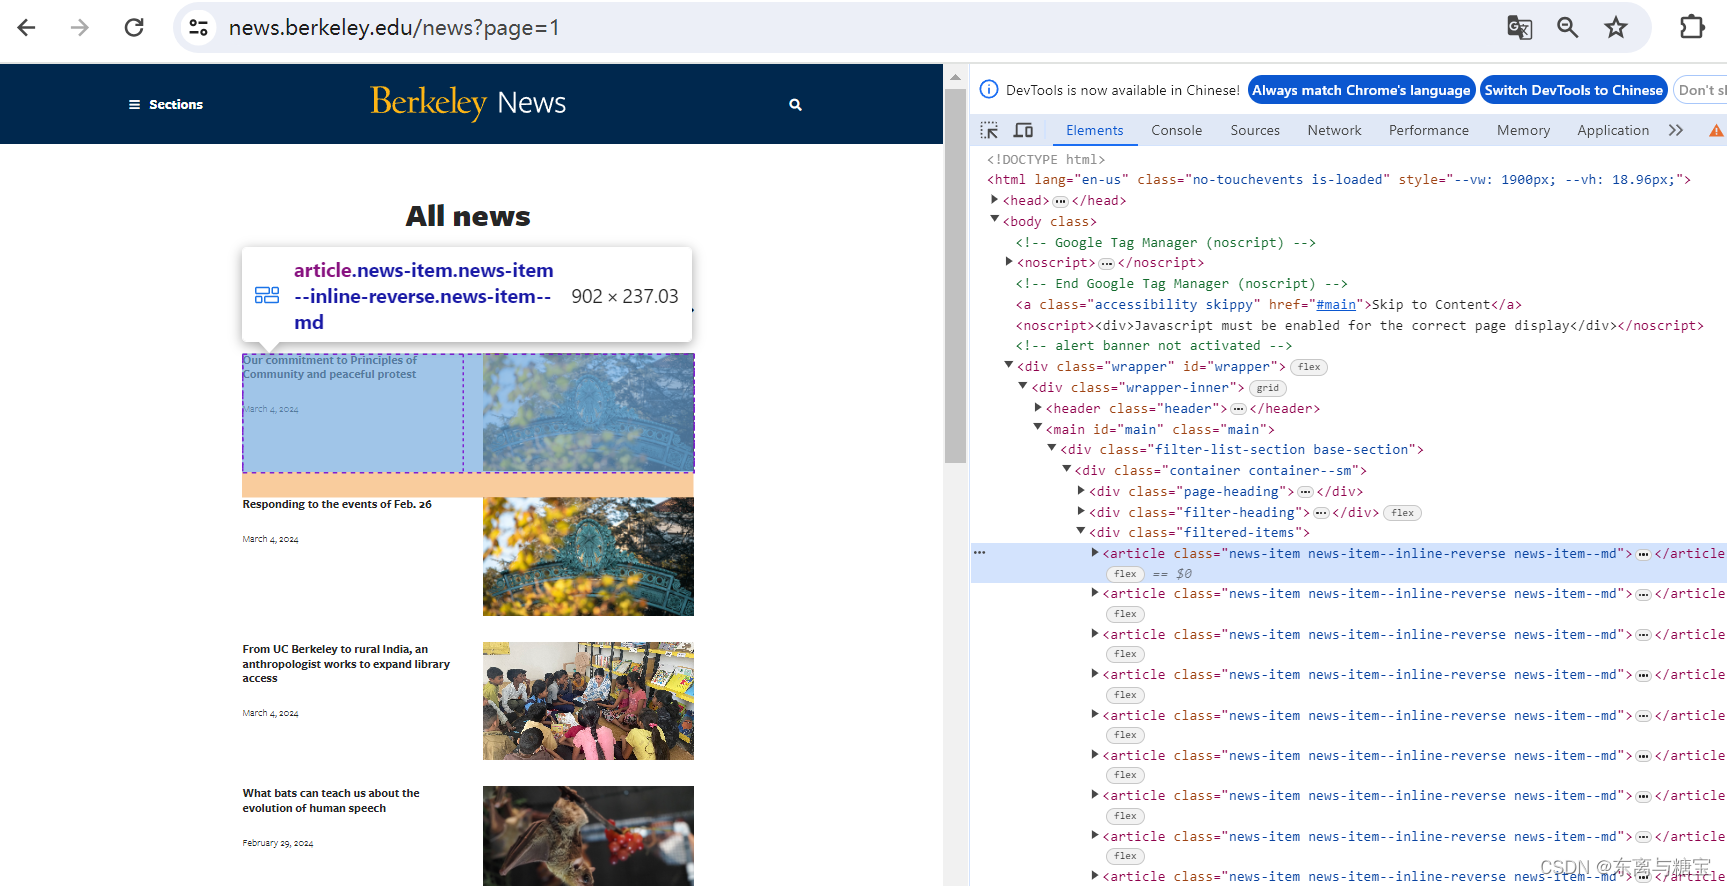Open the search icon on Berkeley News
The image size is (1727, 886).
pos(795,104)
